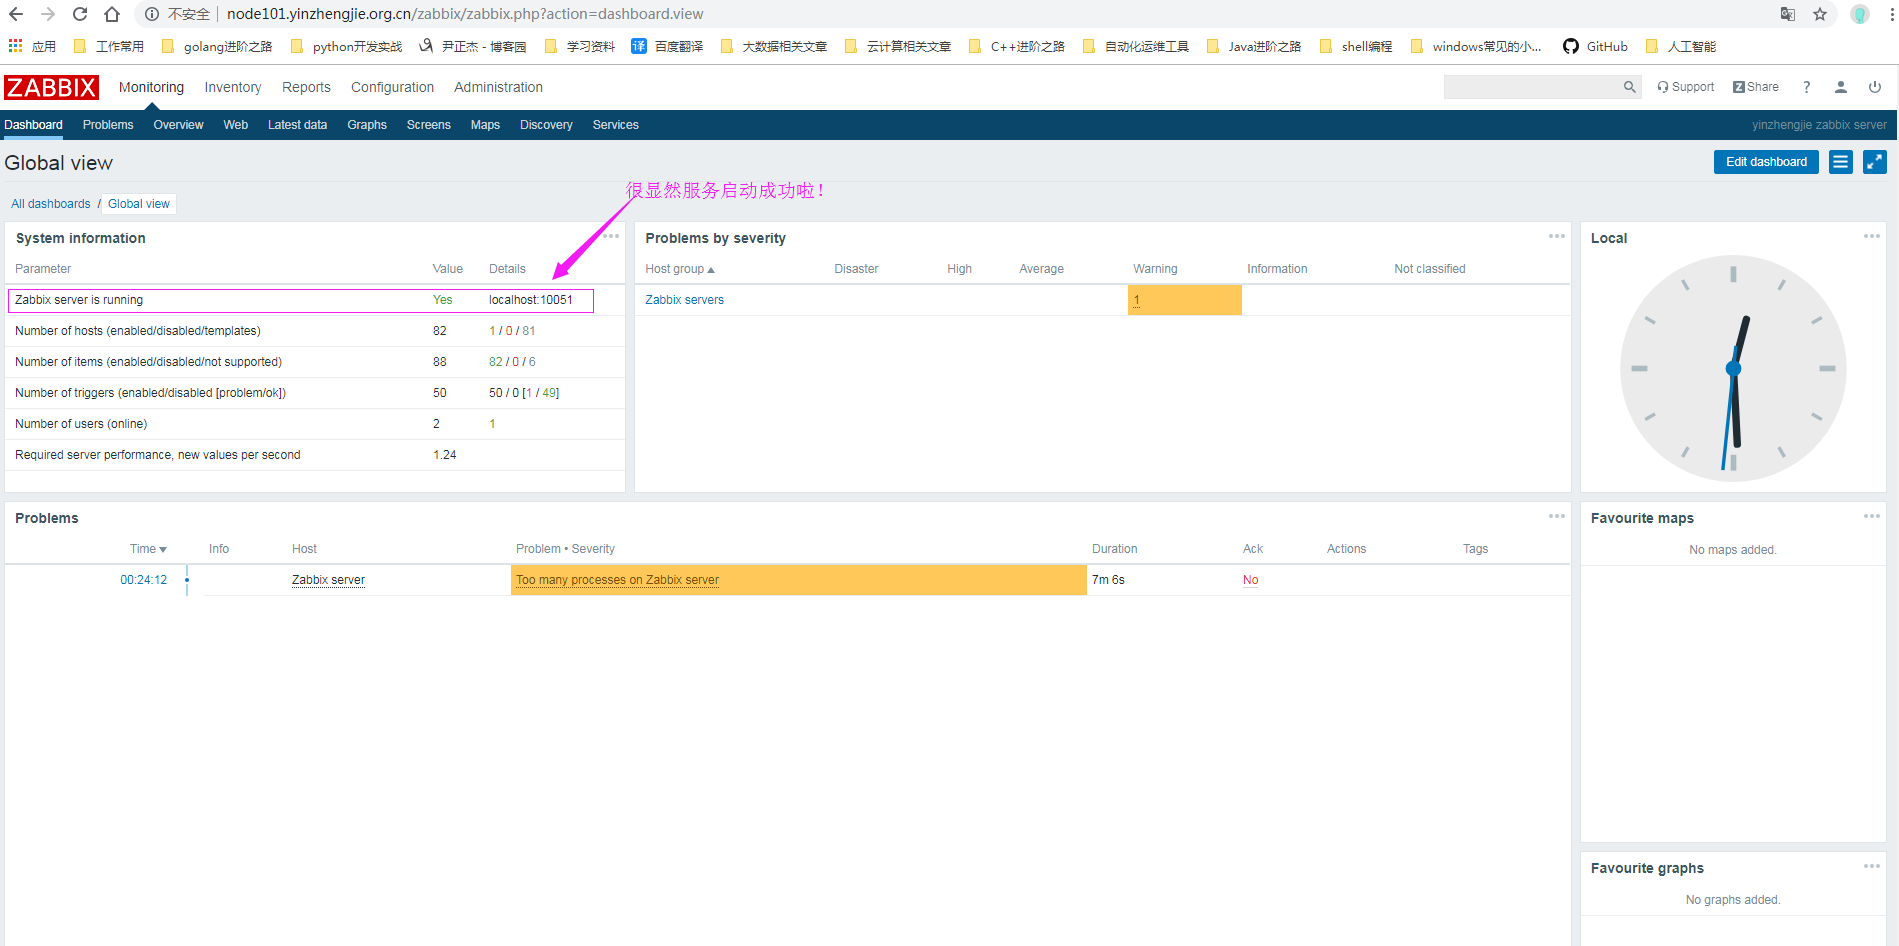Open System information widget menu dots

point(611,236)
